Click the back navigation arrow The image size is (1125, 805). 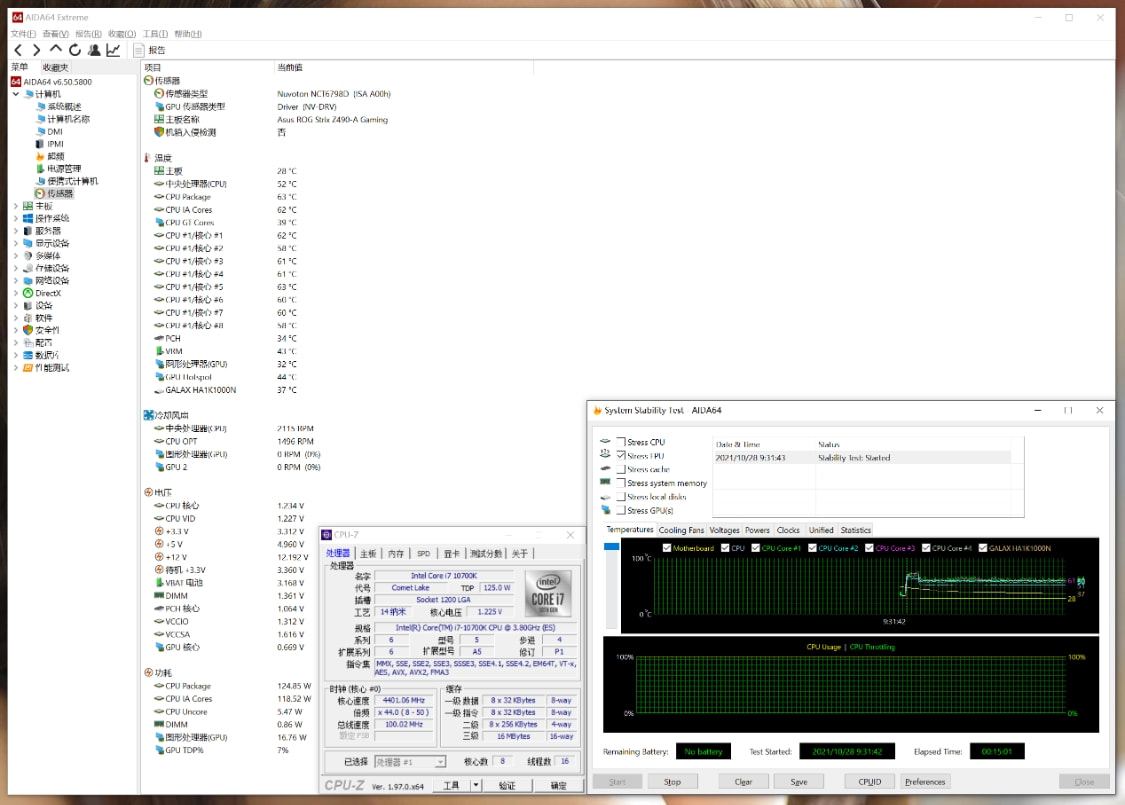click(18, 50)
